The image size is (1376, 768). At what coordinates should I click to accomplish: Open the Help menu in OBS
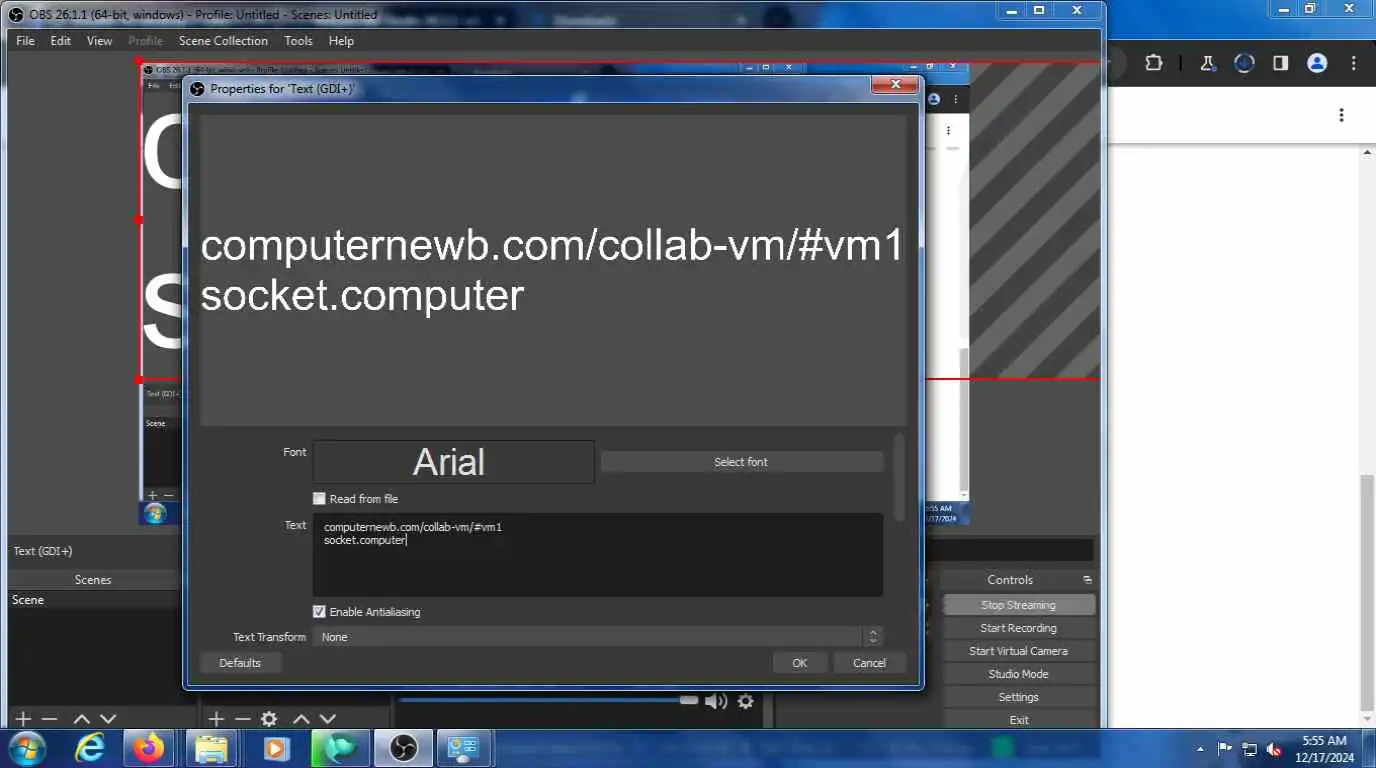point(341,41)
